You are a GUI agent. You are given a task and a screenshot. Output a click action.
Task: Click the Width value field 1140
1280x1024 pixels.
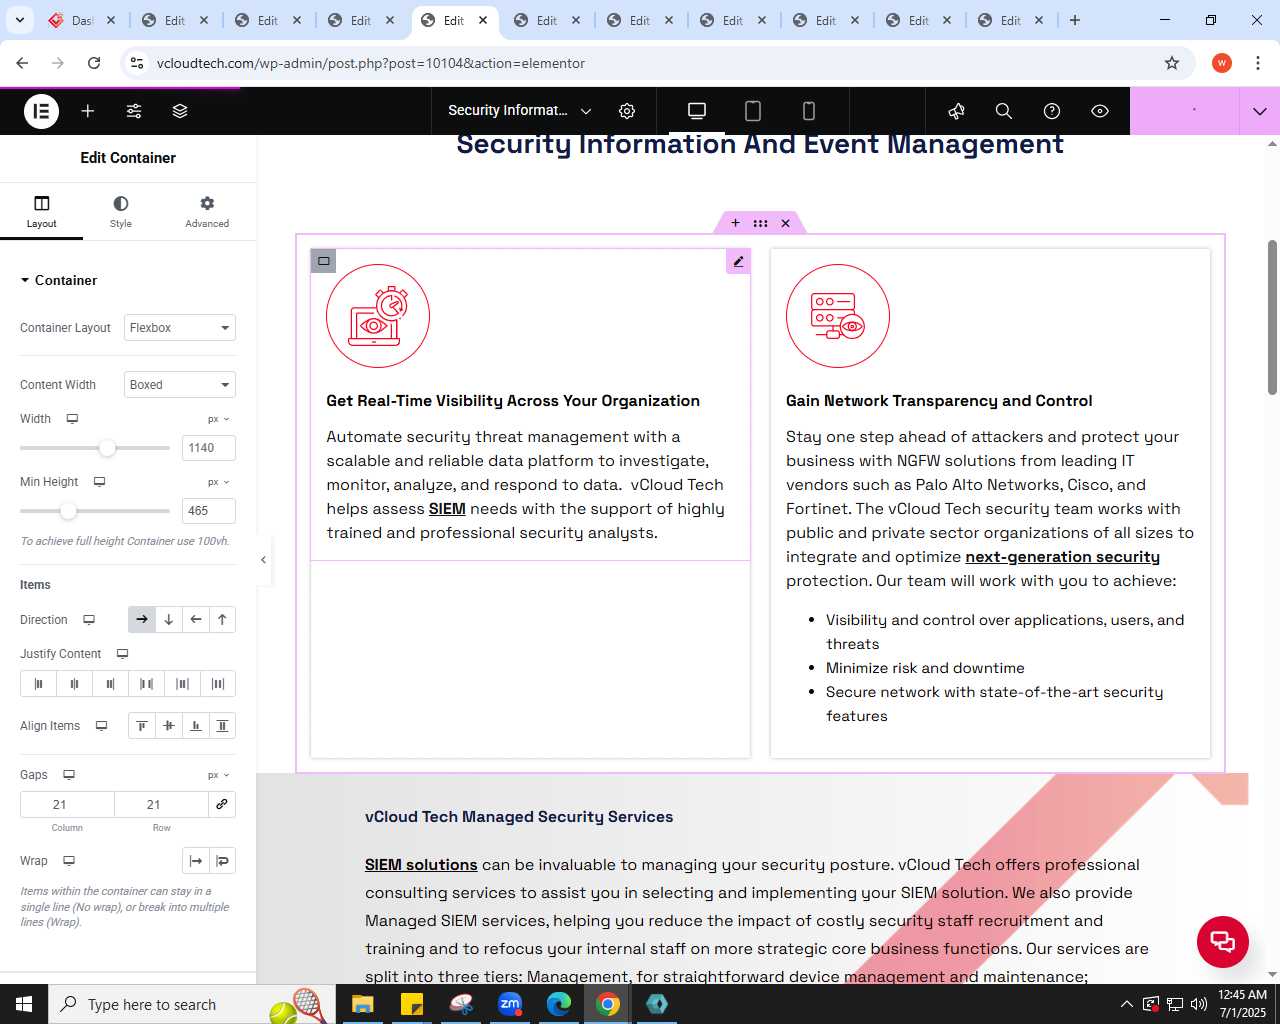pyautogui.click(x=209, y=448)
